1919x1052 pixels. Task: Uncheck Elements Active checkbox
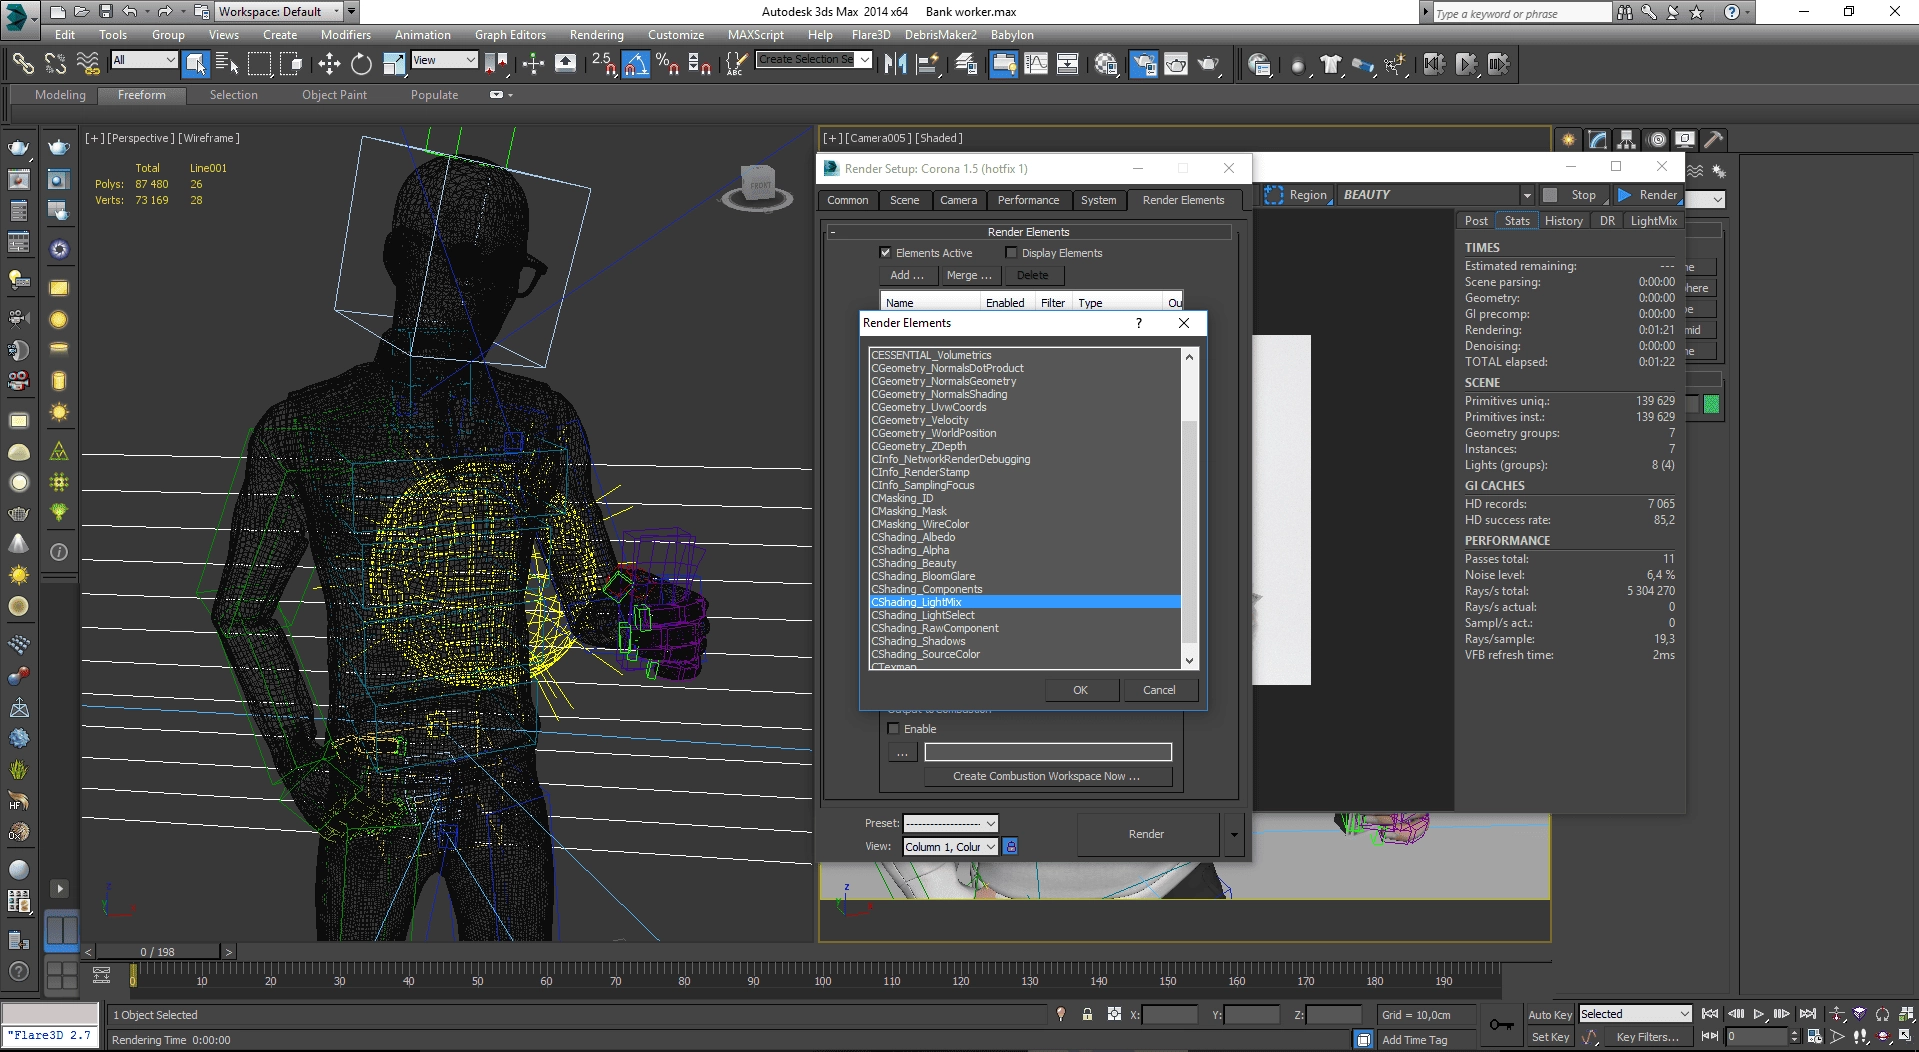click(885, 253)
